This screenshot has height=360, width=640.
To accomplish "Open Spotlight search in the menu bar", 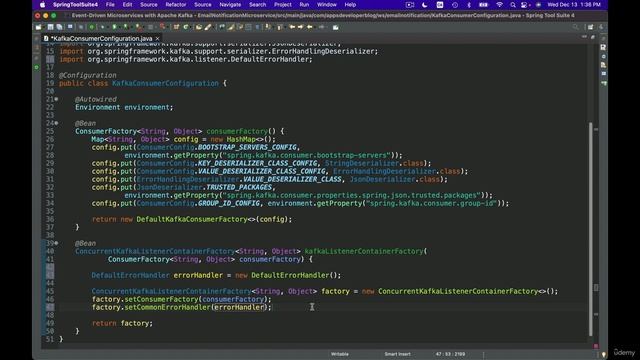I will 513,4.
